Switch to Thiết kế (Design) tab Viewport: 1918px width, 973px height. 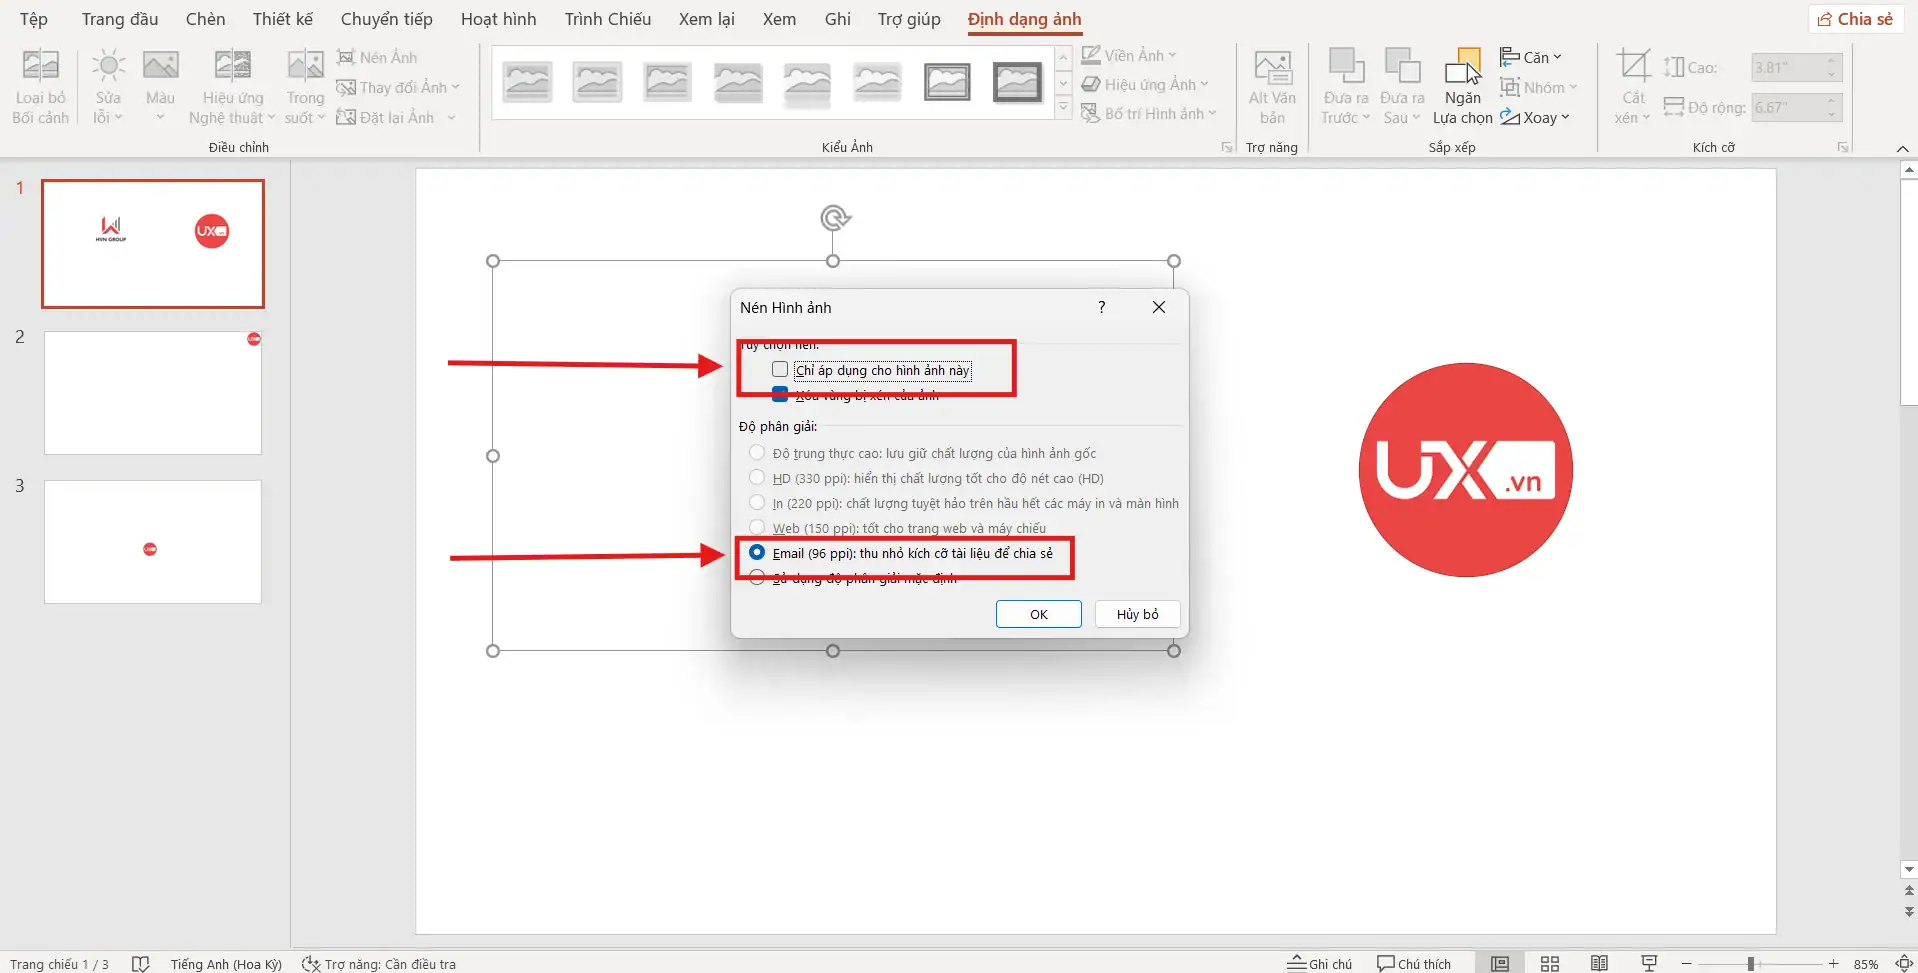[283, 19]
